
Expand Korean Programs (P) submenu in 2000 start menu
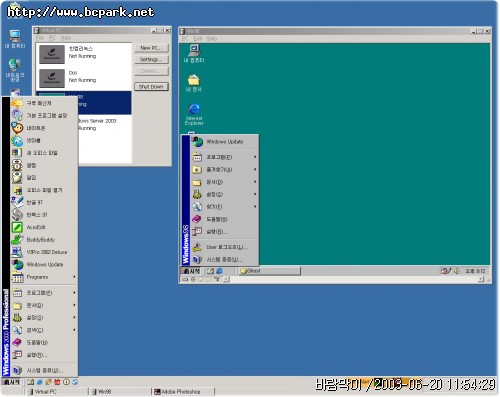(x=44, y=293)
